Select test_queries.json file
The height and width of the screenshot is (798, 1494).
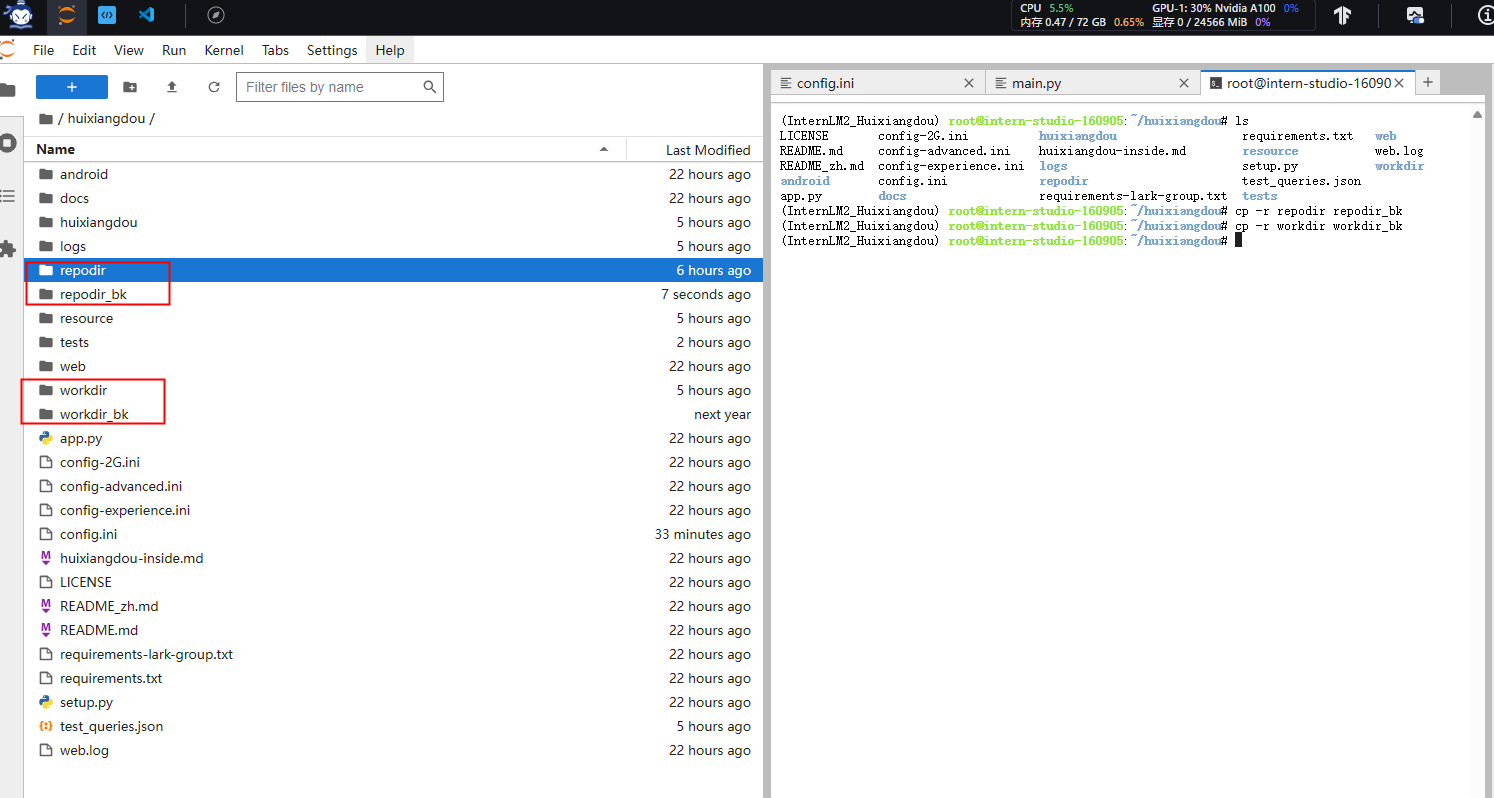395,726
